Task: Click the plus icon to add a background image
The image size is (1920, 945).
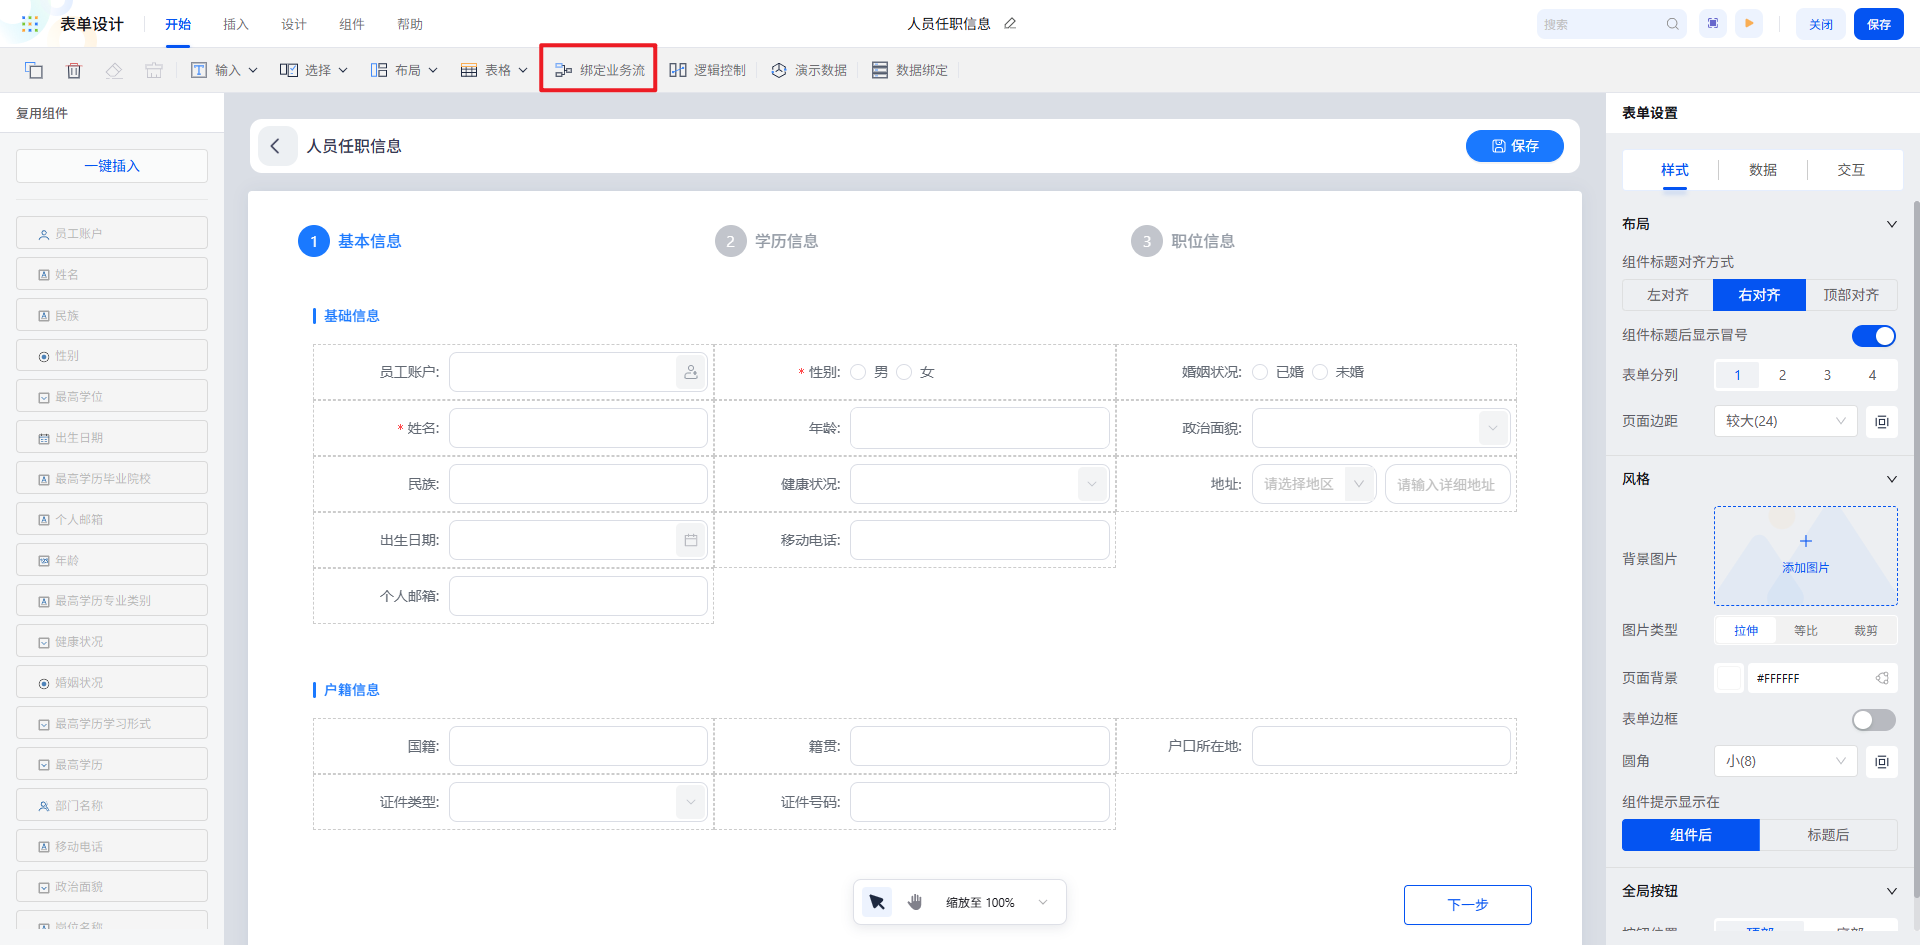Action: coord(1806,541)
